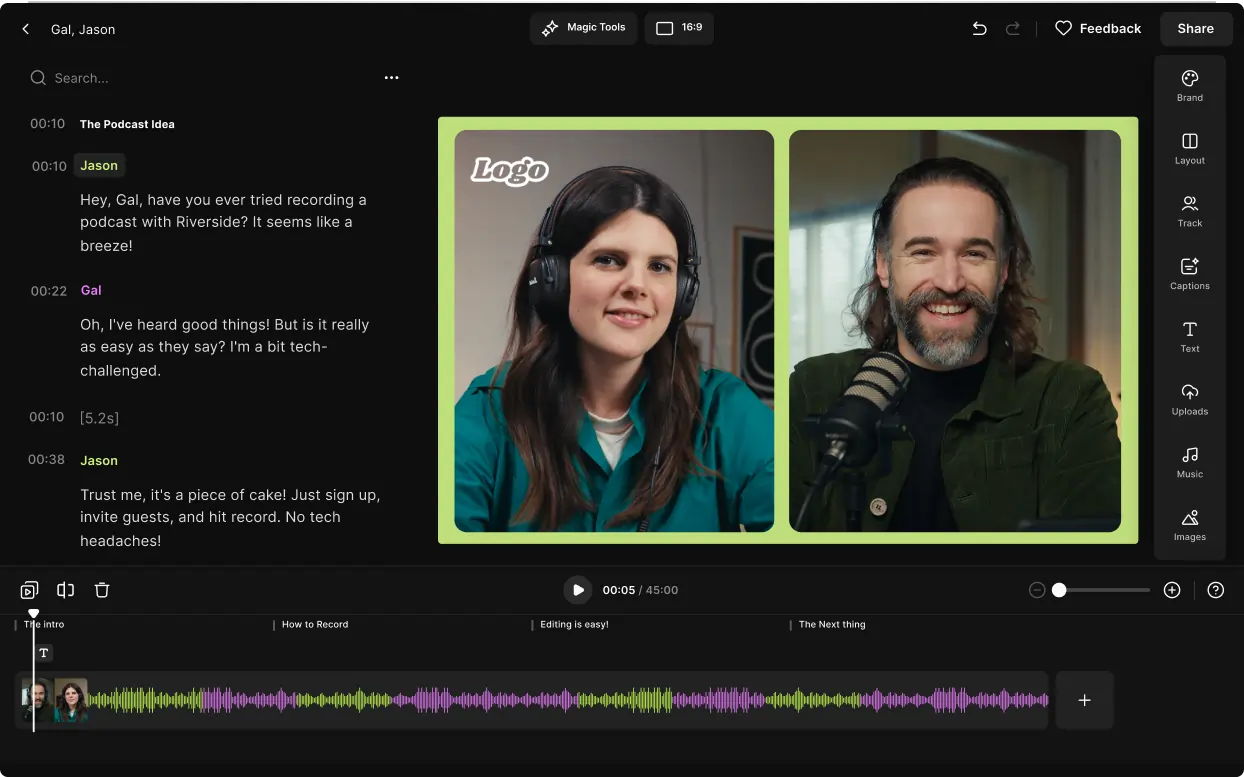Adjust the timeline zoom slider
This screenshot has height=777, width=1244.
tap(1059, 590)
